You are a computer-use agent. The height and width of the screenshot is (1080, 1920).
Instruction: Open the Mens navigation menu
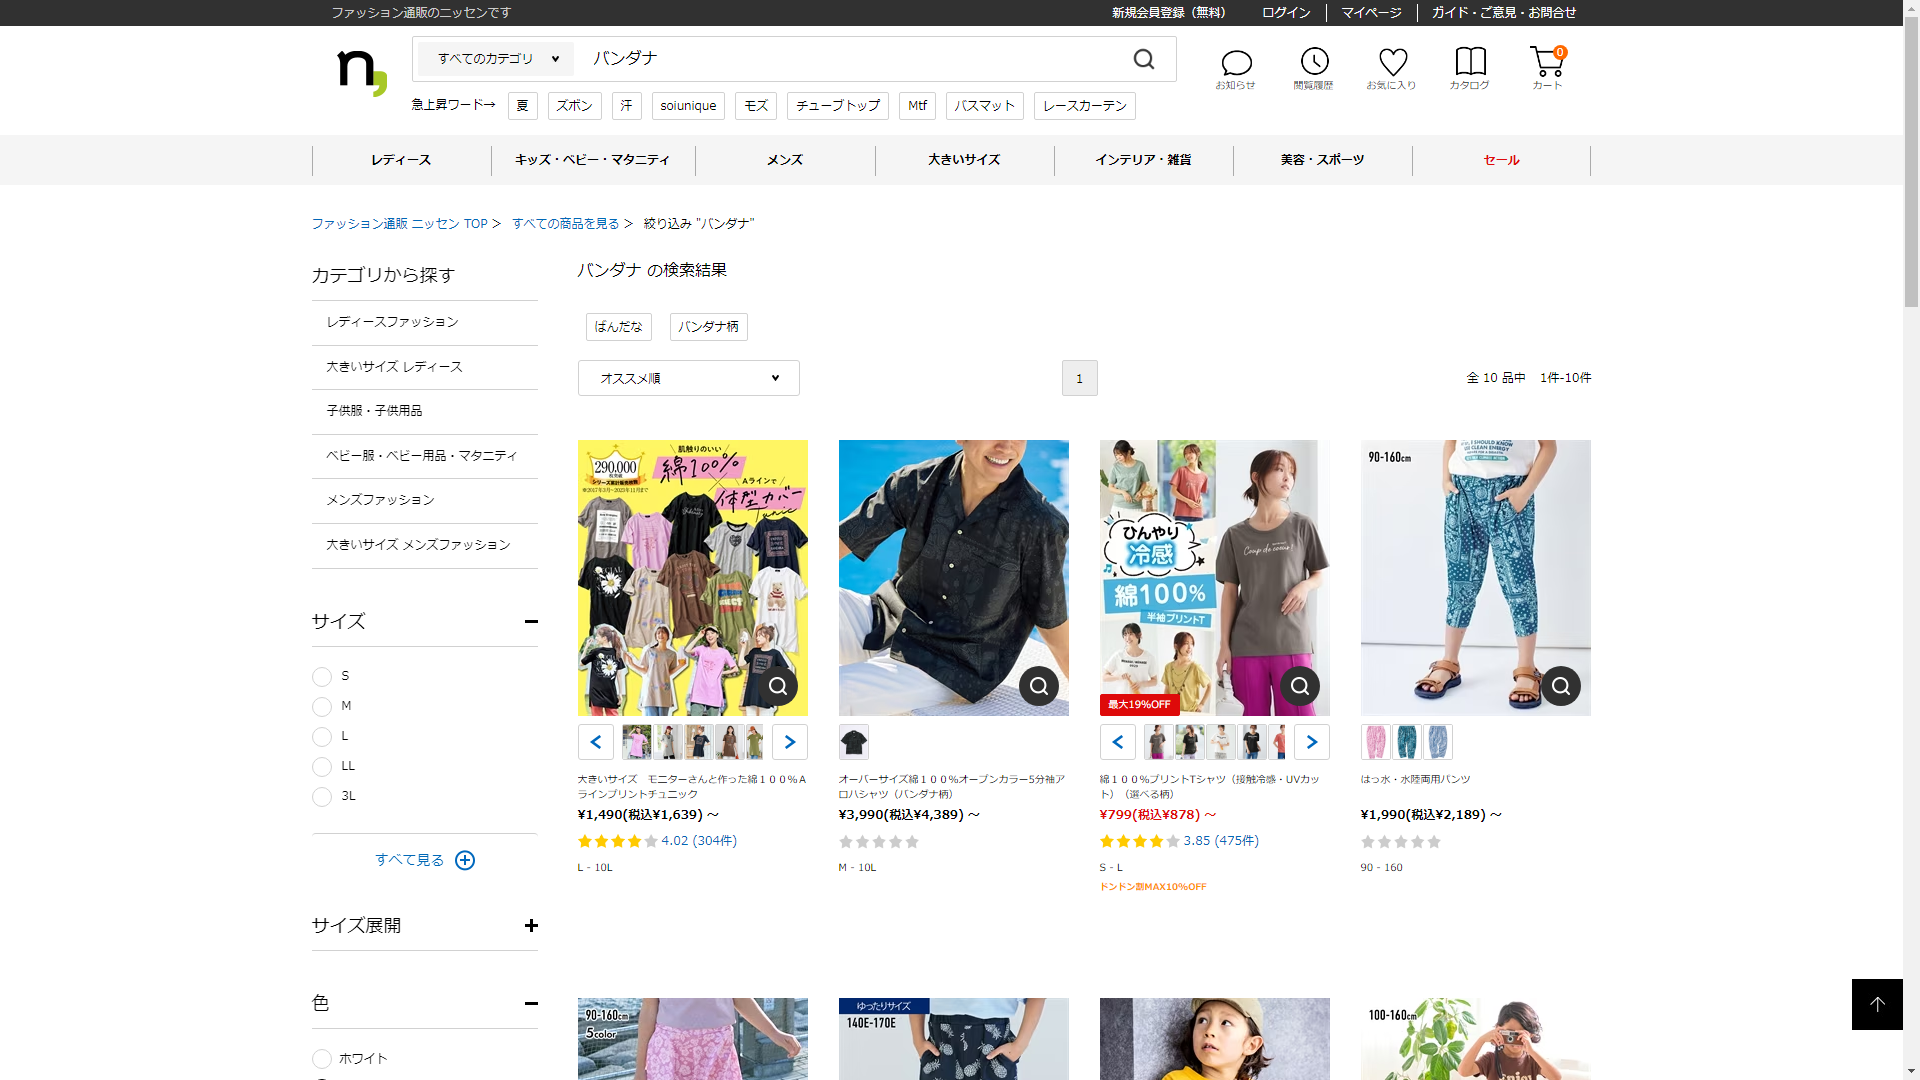[x=784, y=160]
